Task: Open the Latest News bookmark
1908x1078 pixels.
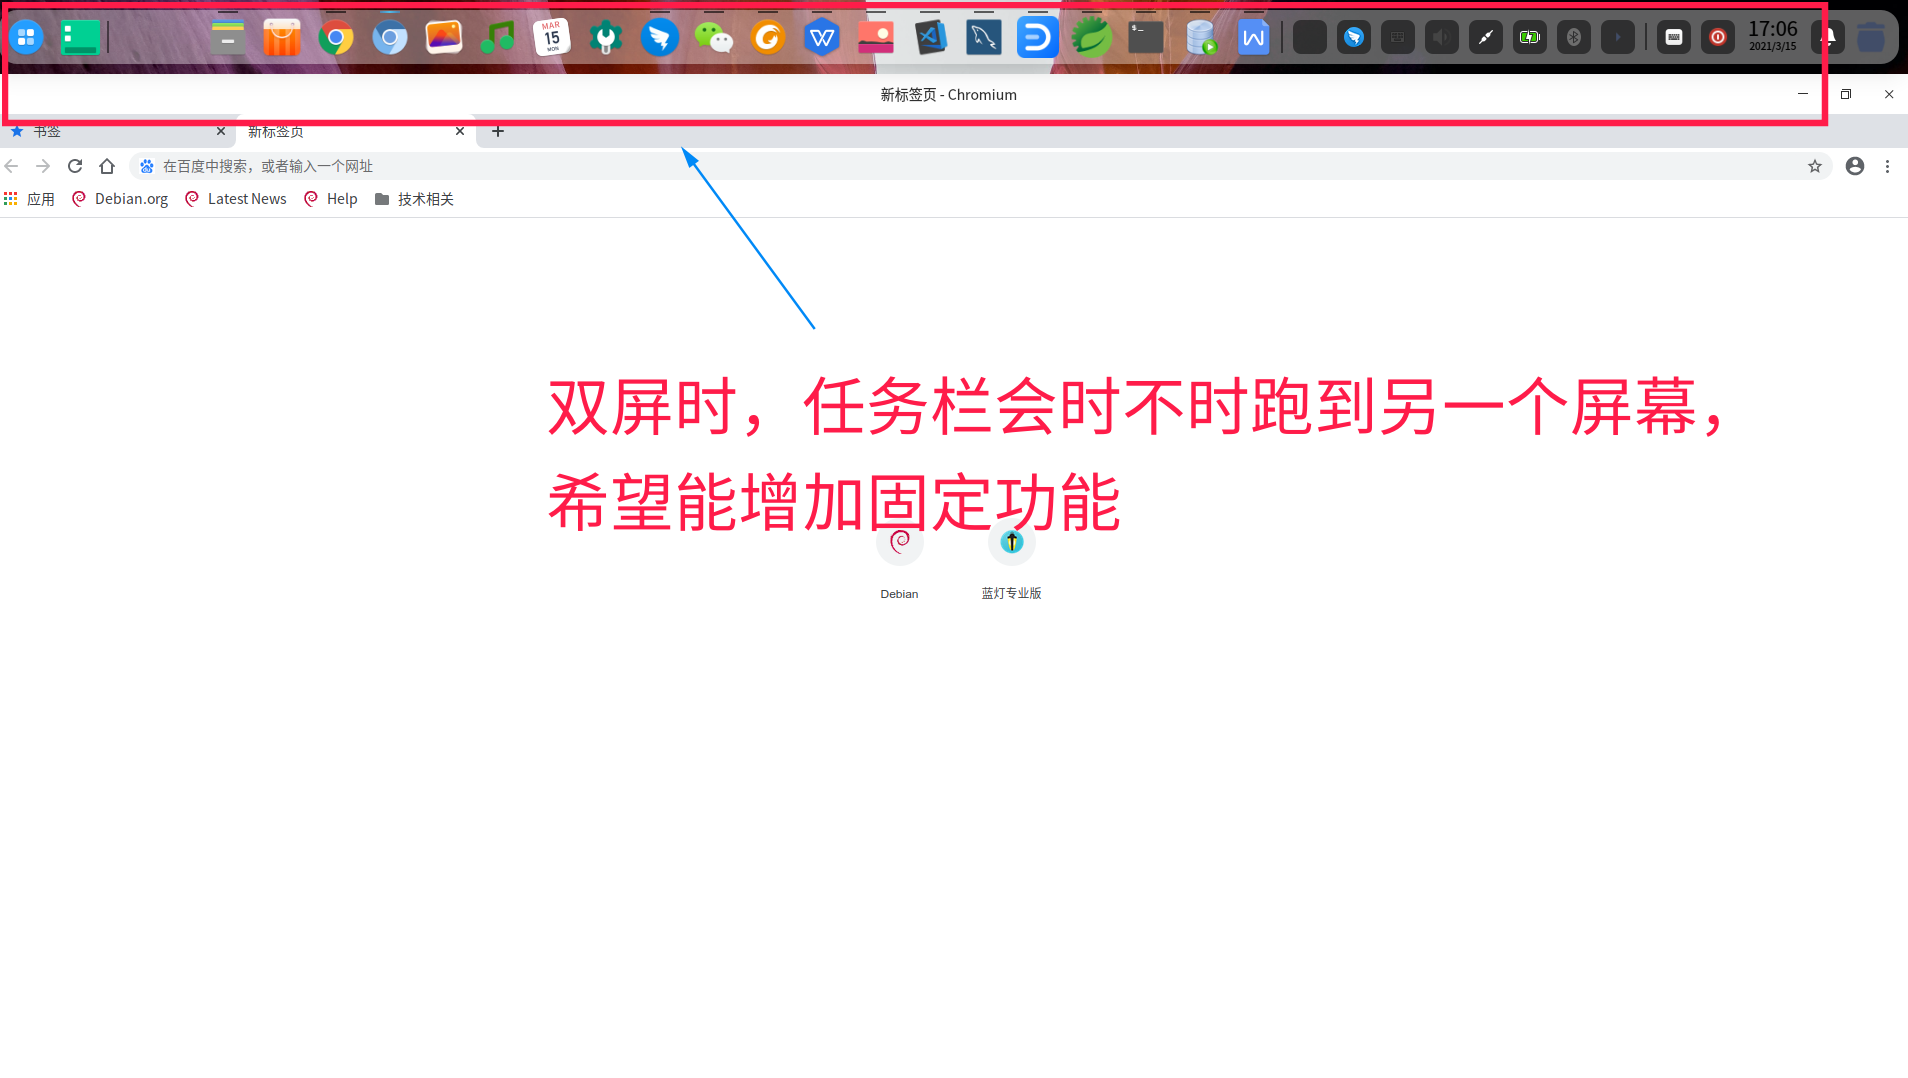Action: (x=236, y=199)
